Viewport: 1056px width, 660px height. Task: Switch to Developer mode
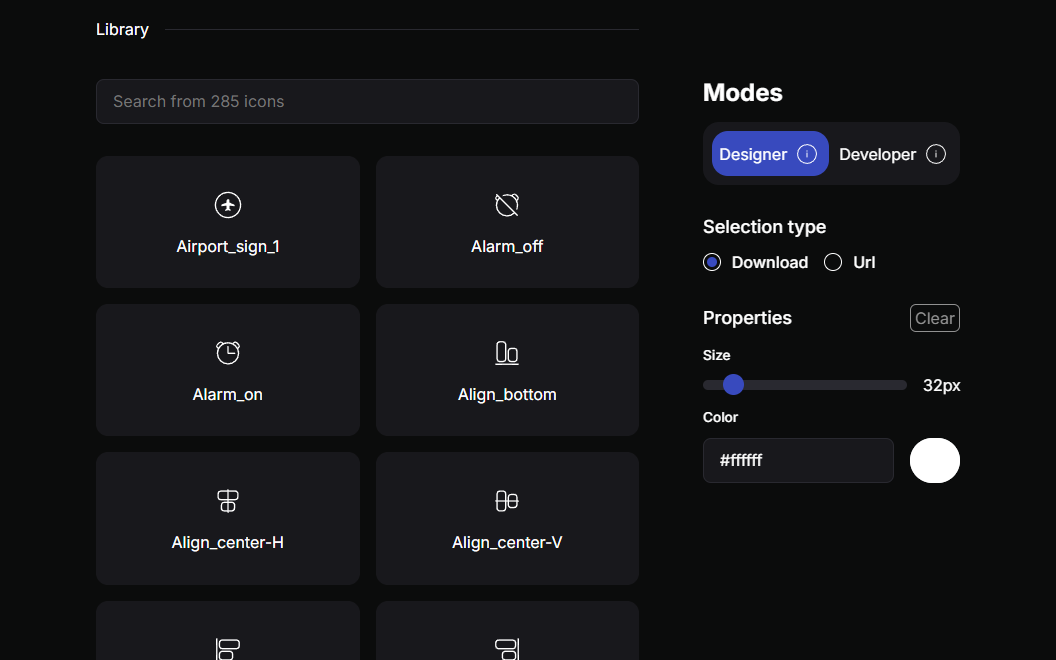coord(877,154)
